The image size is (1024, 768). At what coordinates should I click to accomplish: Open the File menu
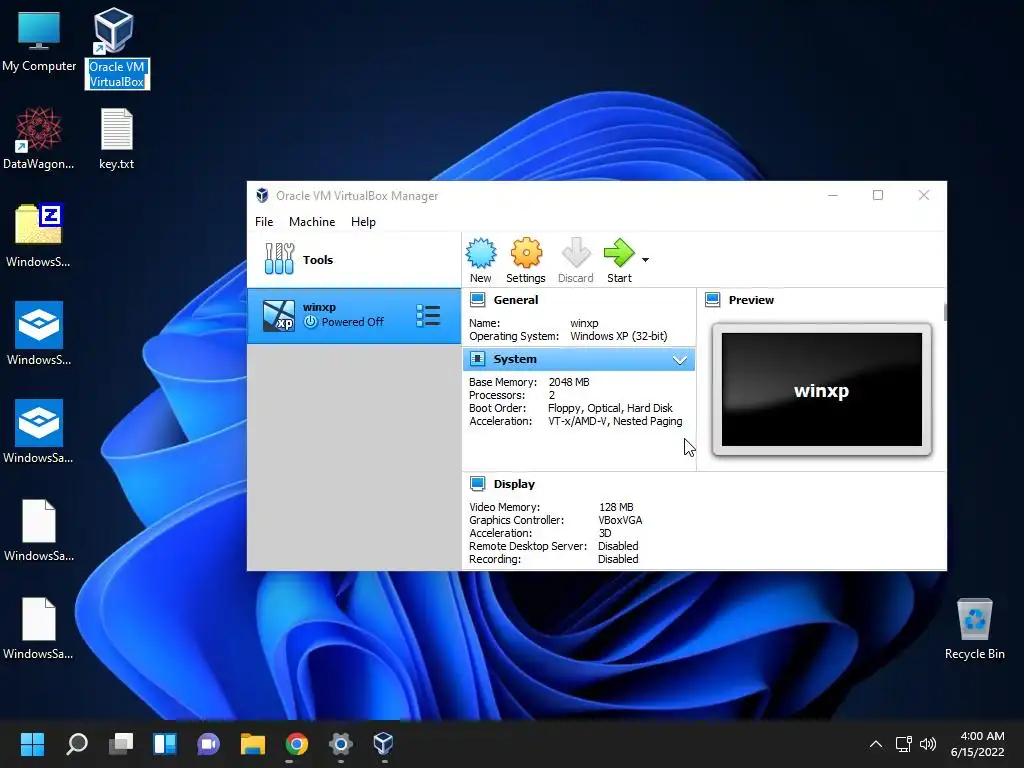tap(264, 222)
